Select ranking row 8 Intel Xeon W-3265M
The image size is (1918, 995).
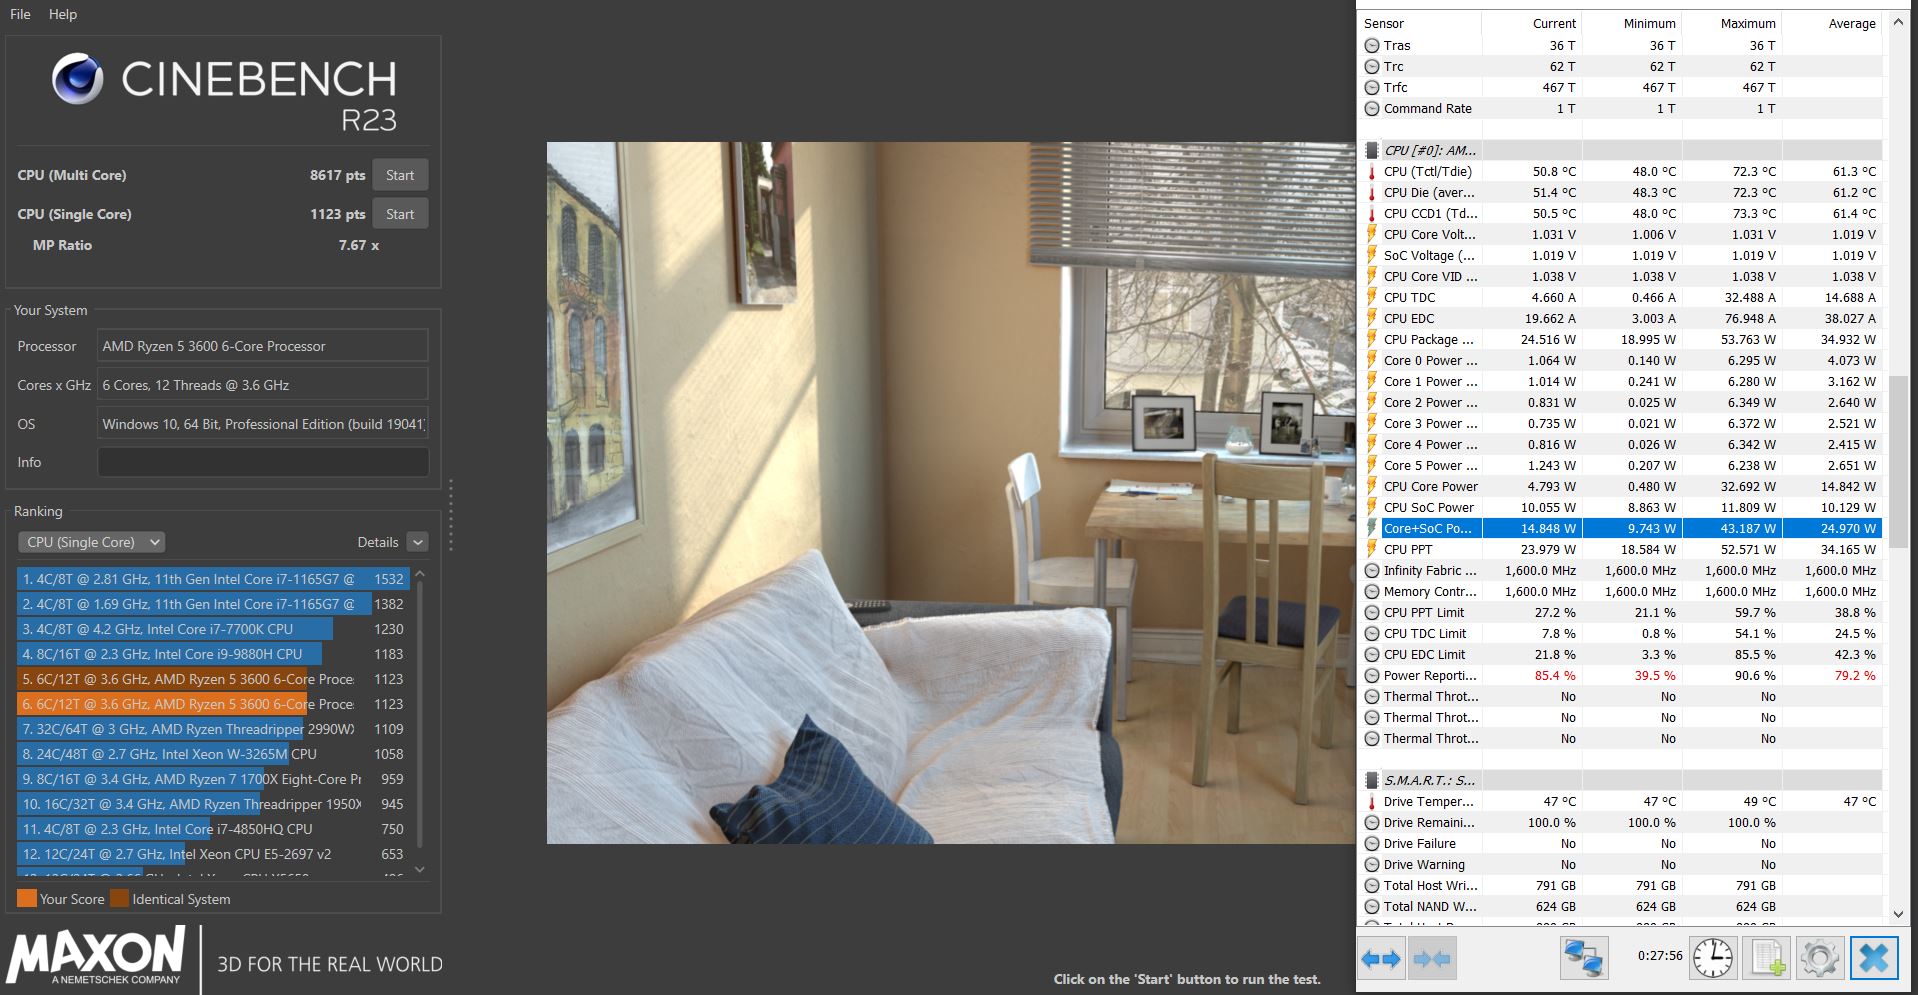click(212, 754)
